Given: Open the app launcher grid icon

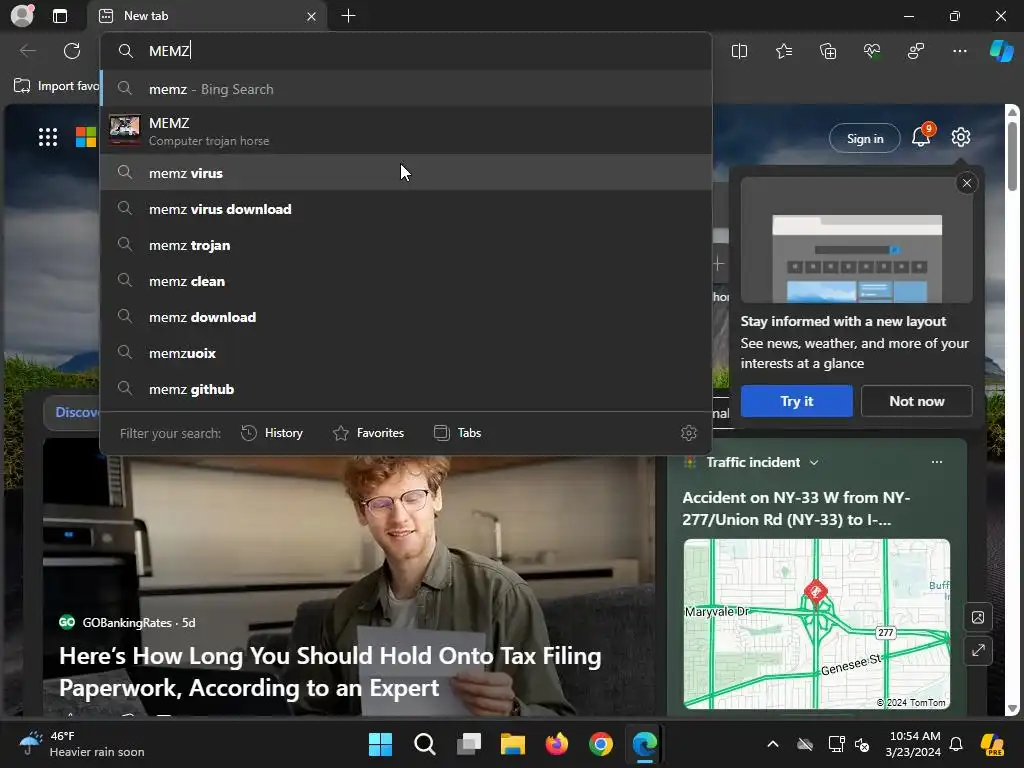Looking at the screenshot, I should (48, 137).
